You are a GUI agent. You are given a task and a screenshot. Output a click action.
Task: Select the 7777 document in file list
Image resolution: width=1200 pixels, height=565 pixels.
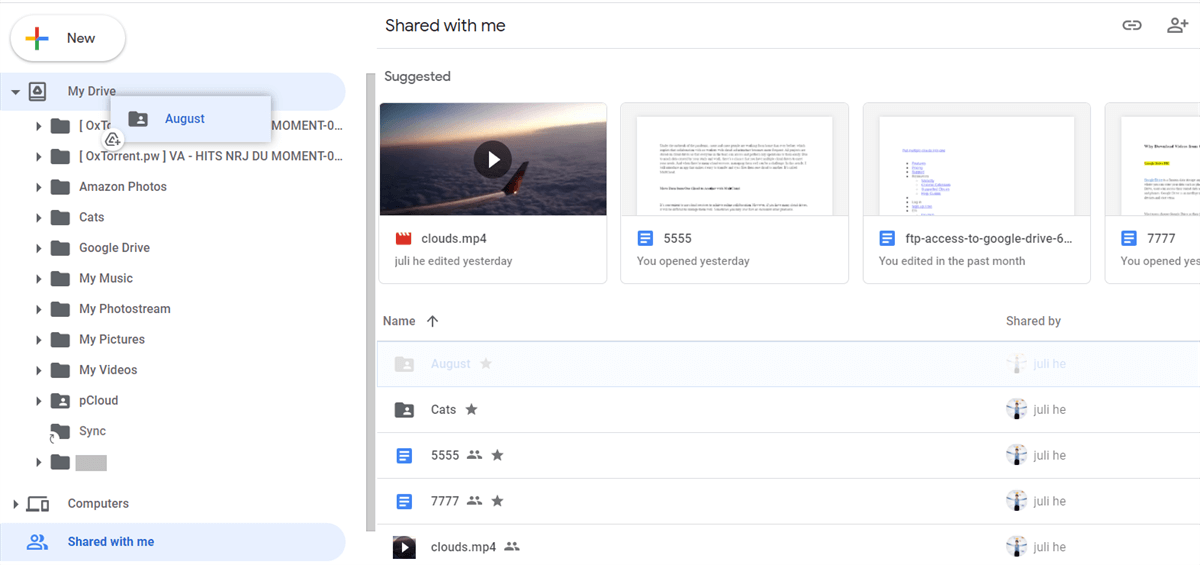click(x=790, y=502)
